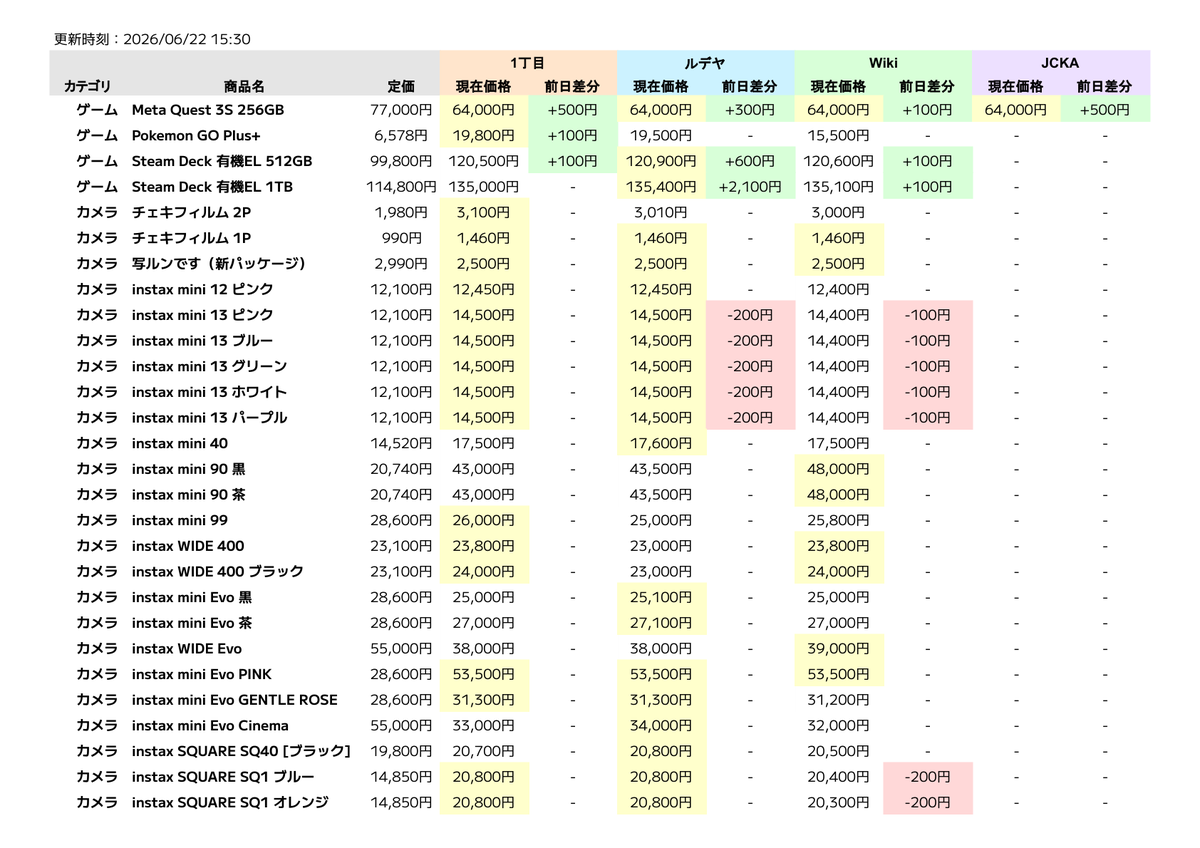Click the 99,800円 list price cell
Image resolution: width=1200 pixels, height=848 pixels.
coord(401,161)
